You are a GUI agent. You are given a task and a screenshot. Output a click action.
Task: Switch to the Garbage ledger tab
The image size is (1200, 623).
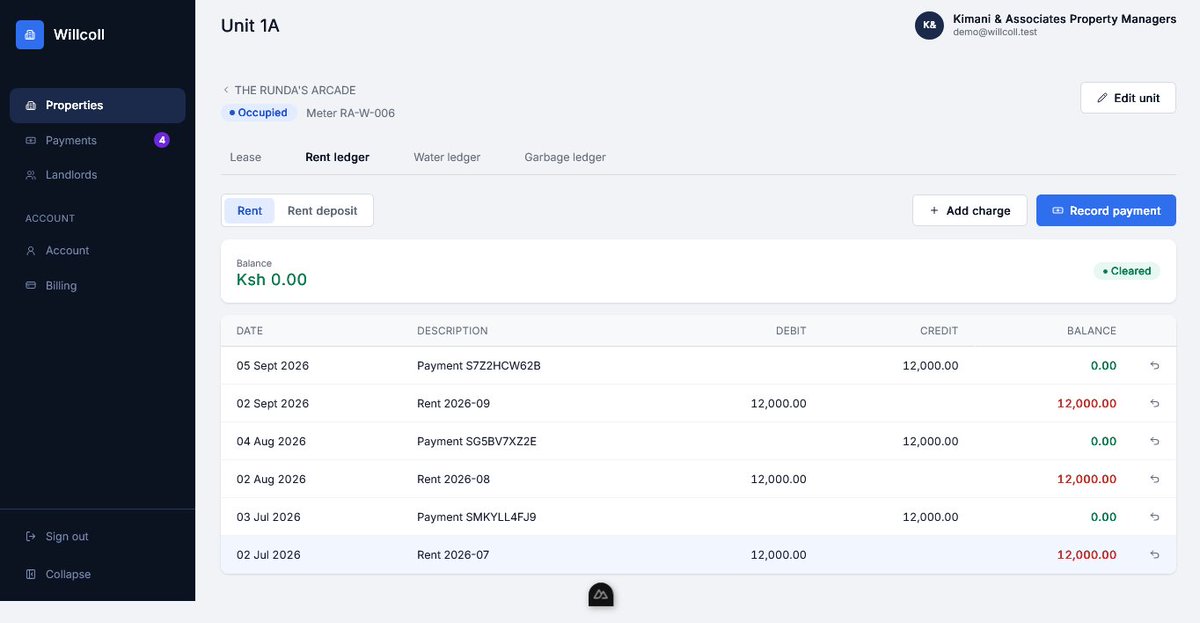[x=565, y=157]
